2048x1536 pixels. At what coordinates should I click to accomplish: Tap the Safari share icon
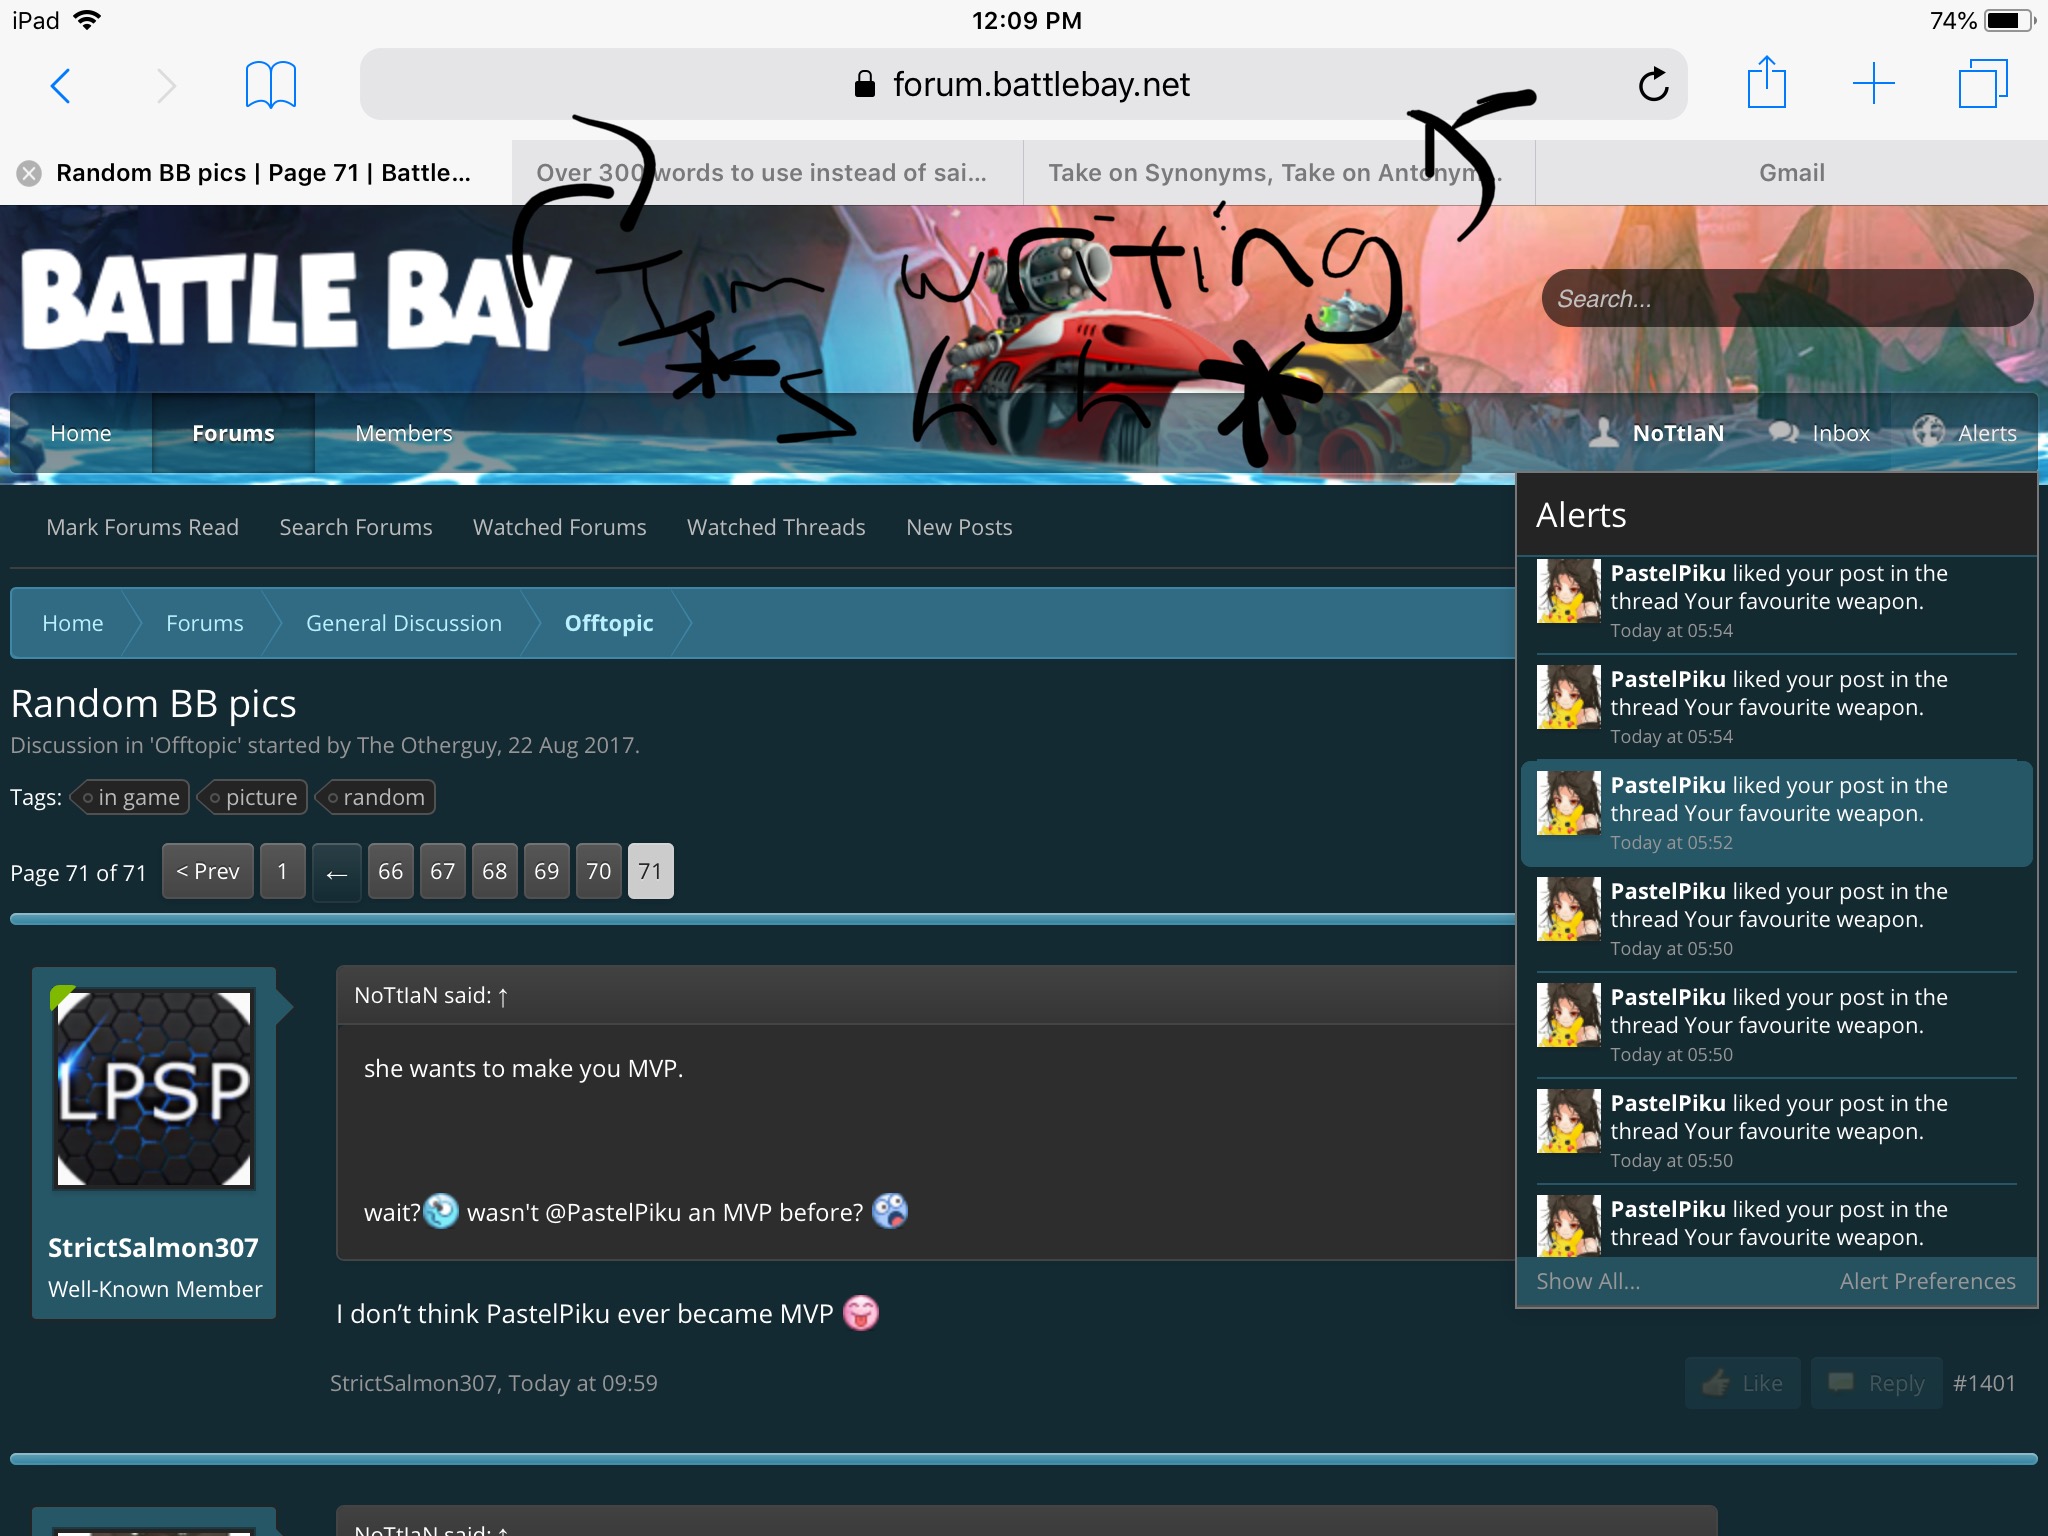pyautogui.click(x=1766, y=83)
